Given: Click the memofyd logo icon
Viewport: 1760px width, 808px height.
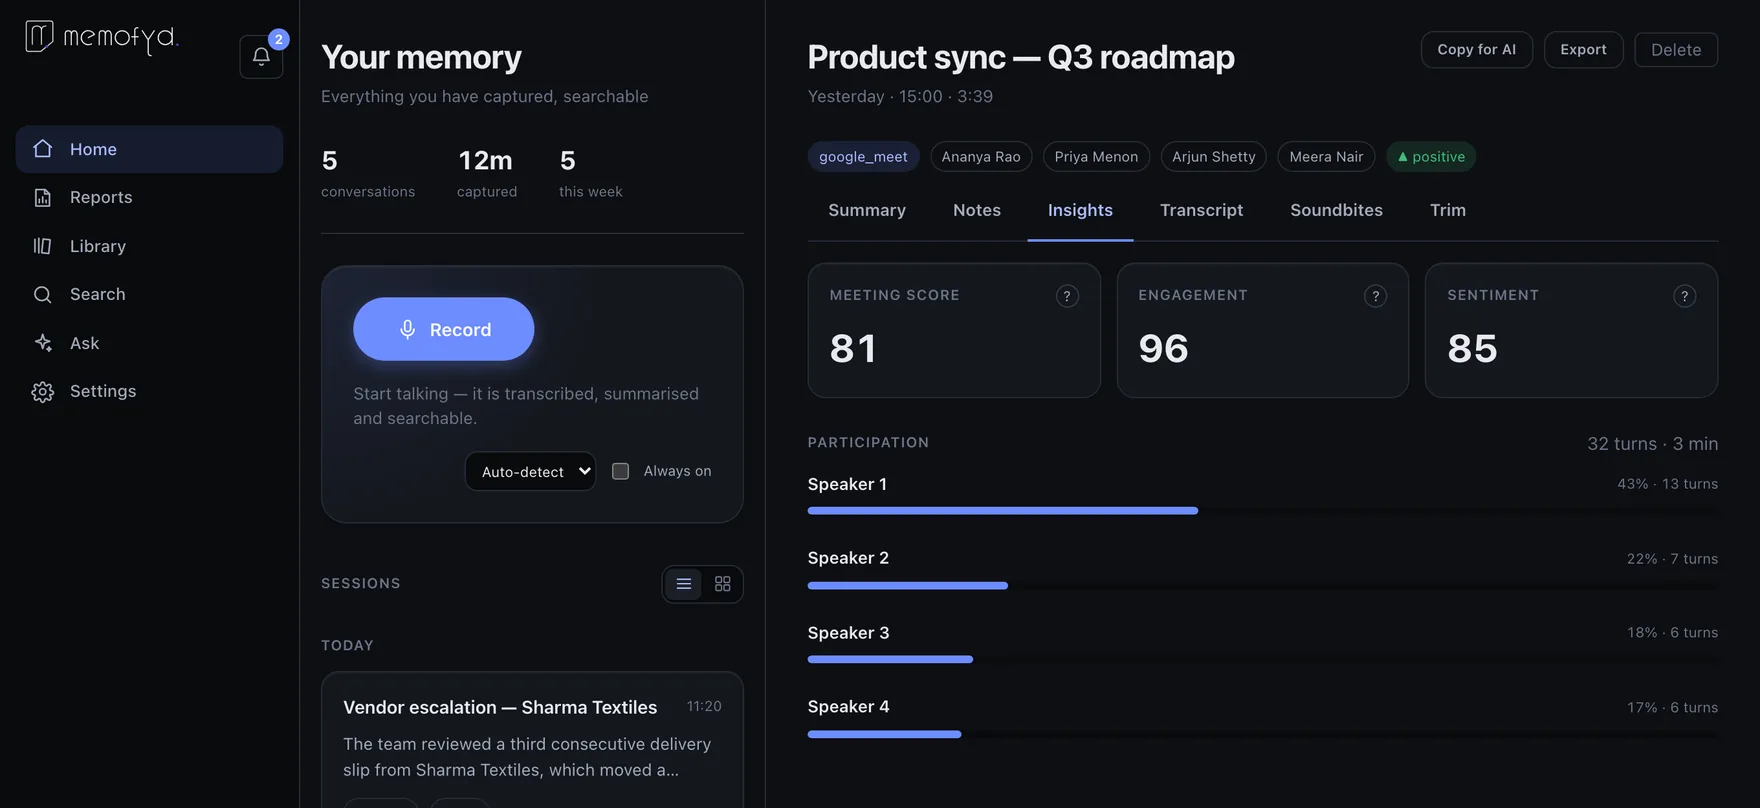Looking at the screenshot, I should pos(39,36).
